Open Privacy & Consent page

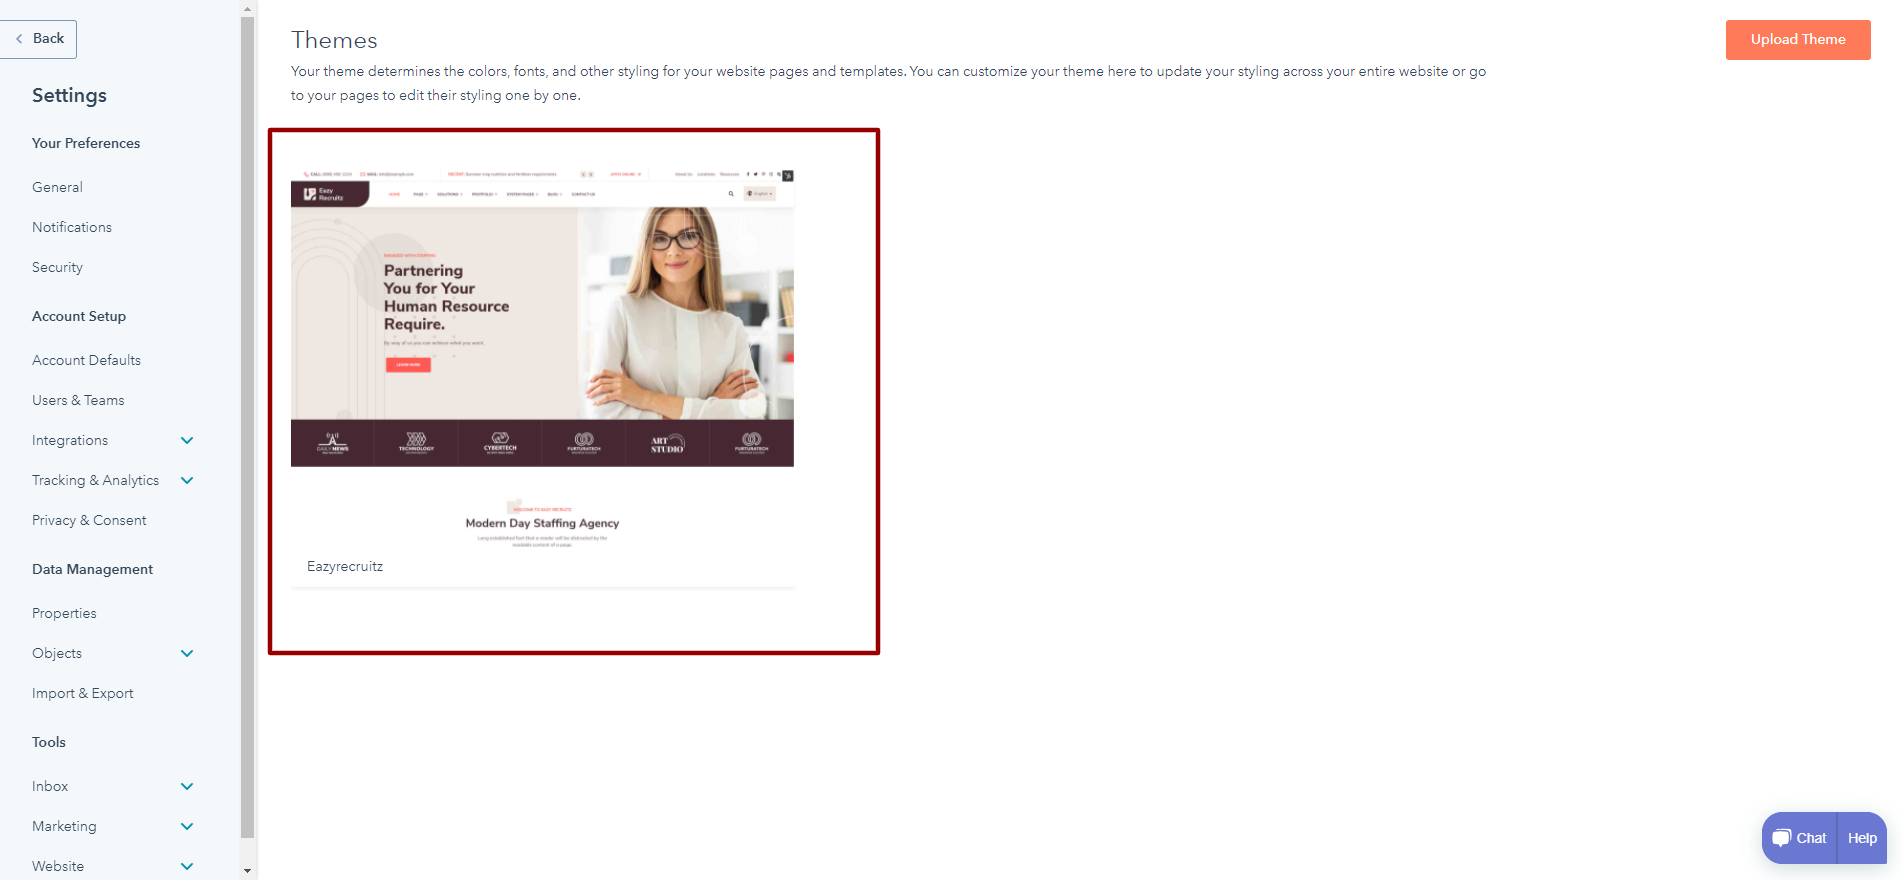pyautogui.click(x=89, y=520)
